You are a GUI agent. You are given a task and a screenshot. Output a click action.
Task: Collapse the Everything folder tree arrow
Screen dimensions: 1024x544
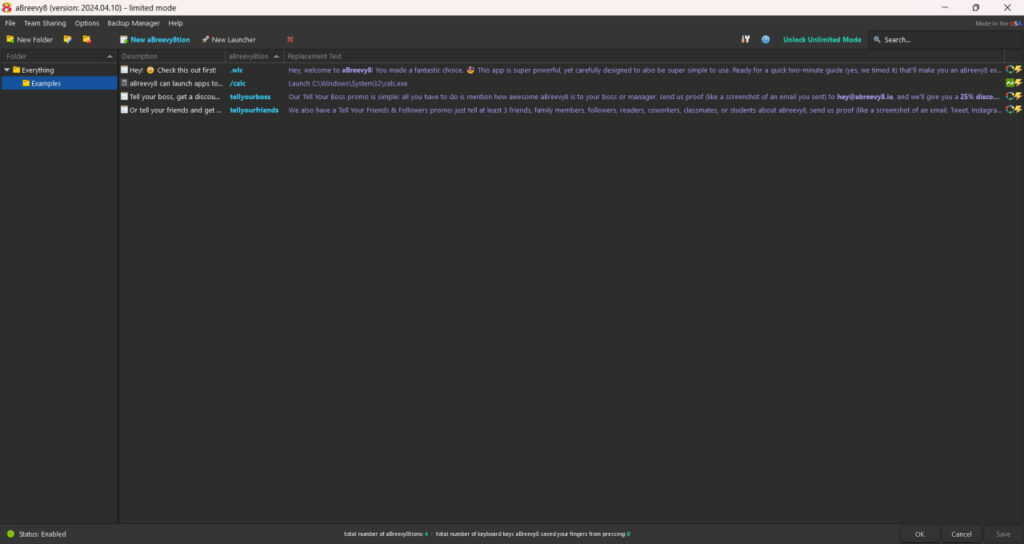[x=7, y=70]
